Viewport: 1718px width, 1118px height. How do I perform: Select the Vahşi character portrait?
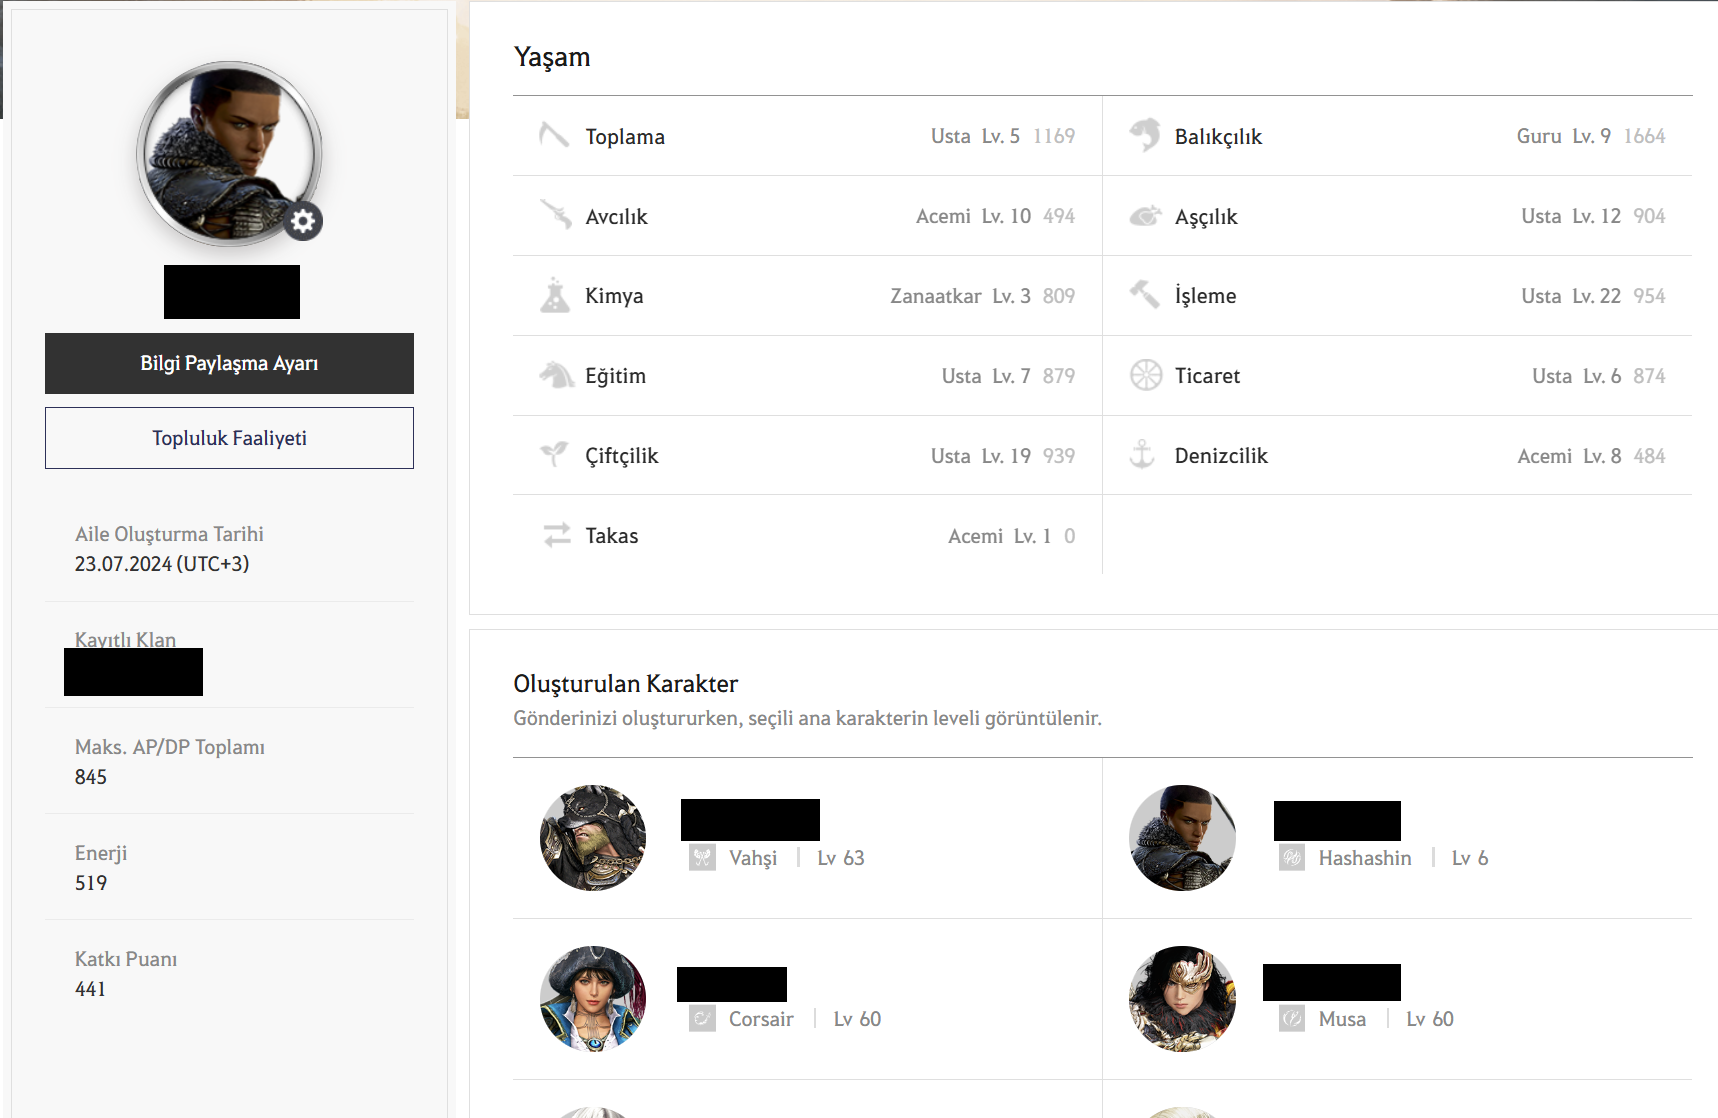coord(593,838)
